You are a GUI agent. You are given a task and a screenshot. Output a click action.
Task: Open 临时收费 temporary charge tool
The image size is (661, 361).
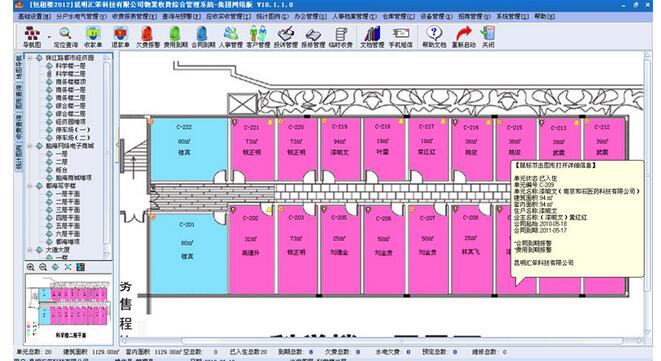[340, 37]
